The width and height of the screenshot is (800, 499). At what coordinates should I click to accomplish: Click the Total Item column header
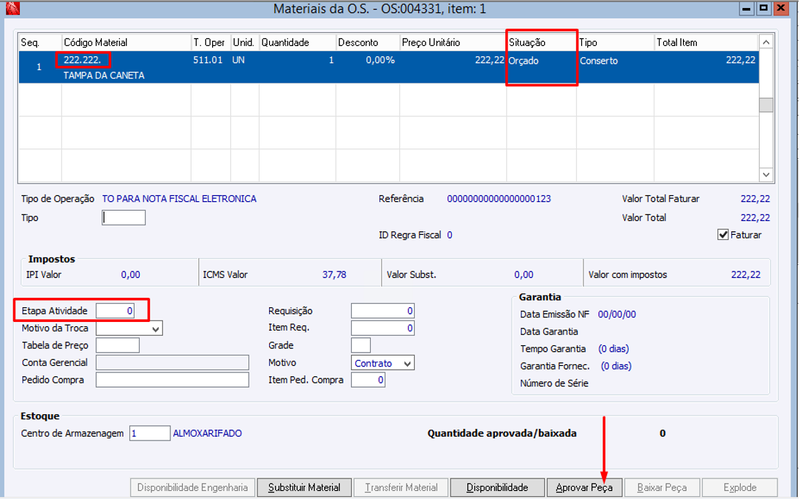706,42
